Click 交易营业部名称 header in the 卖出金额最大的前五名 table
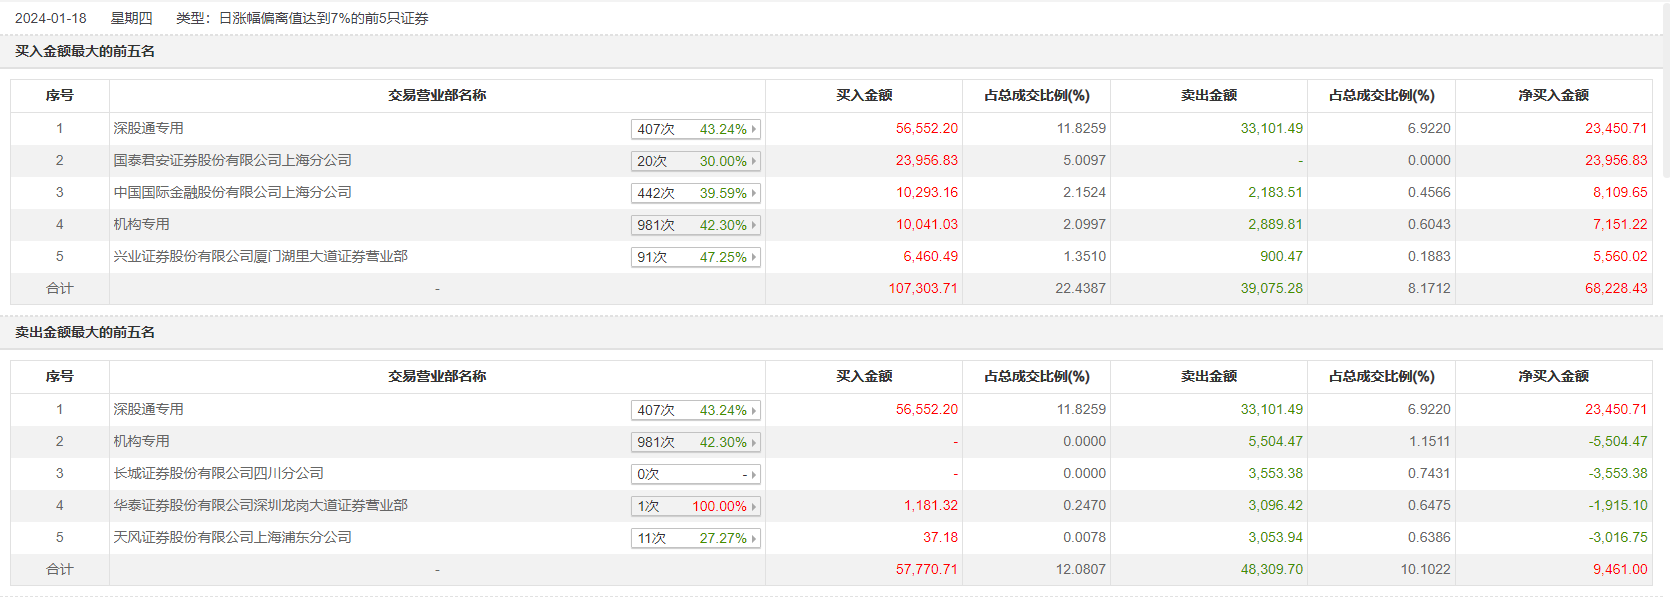Viewport: 1670px width, 599px height. [x=437, y=376]
